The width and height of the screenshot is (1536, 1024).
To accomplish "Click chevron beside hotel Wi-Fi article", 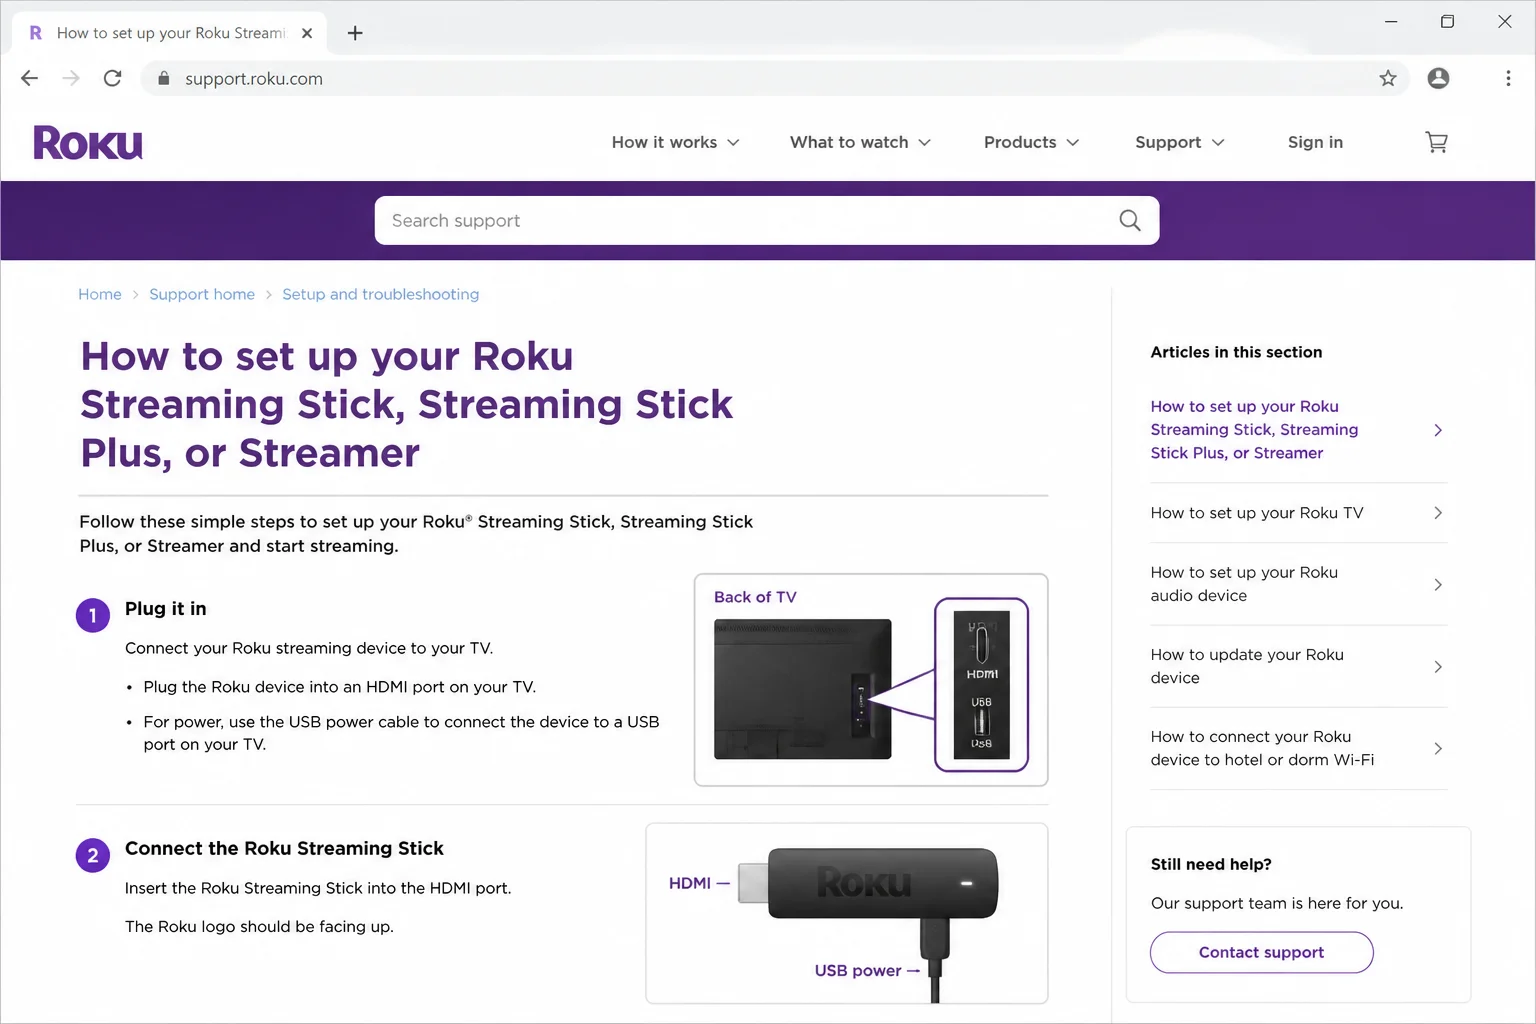I will click(x=1438, y=748).
